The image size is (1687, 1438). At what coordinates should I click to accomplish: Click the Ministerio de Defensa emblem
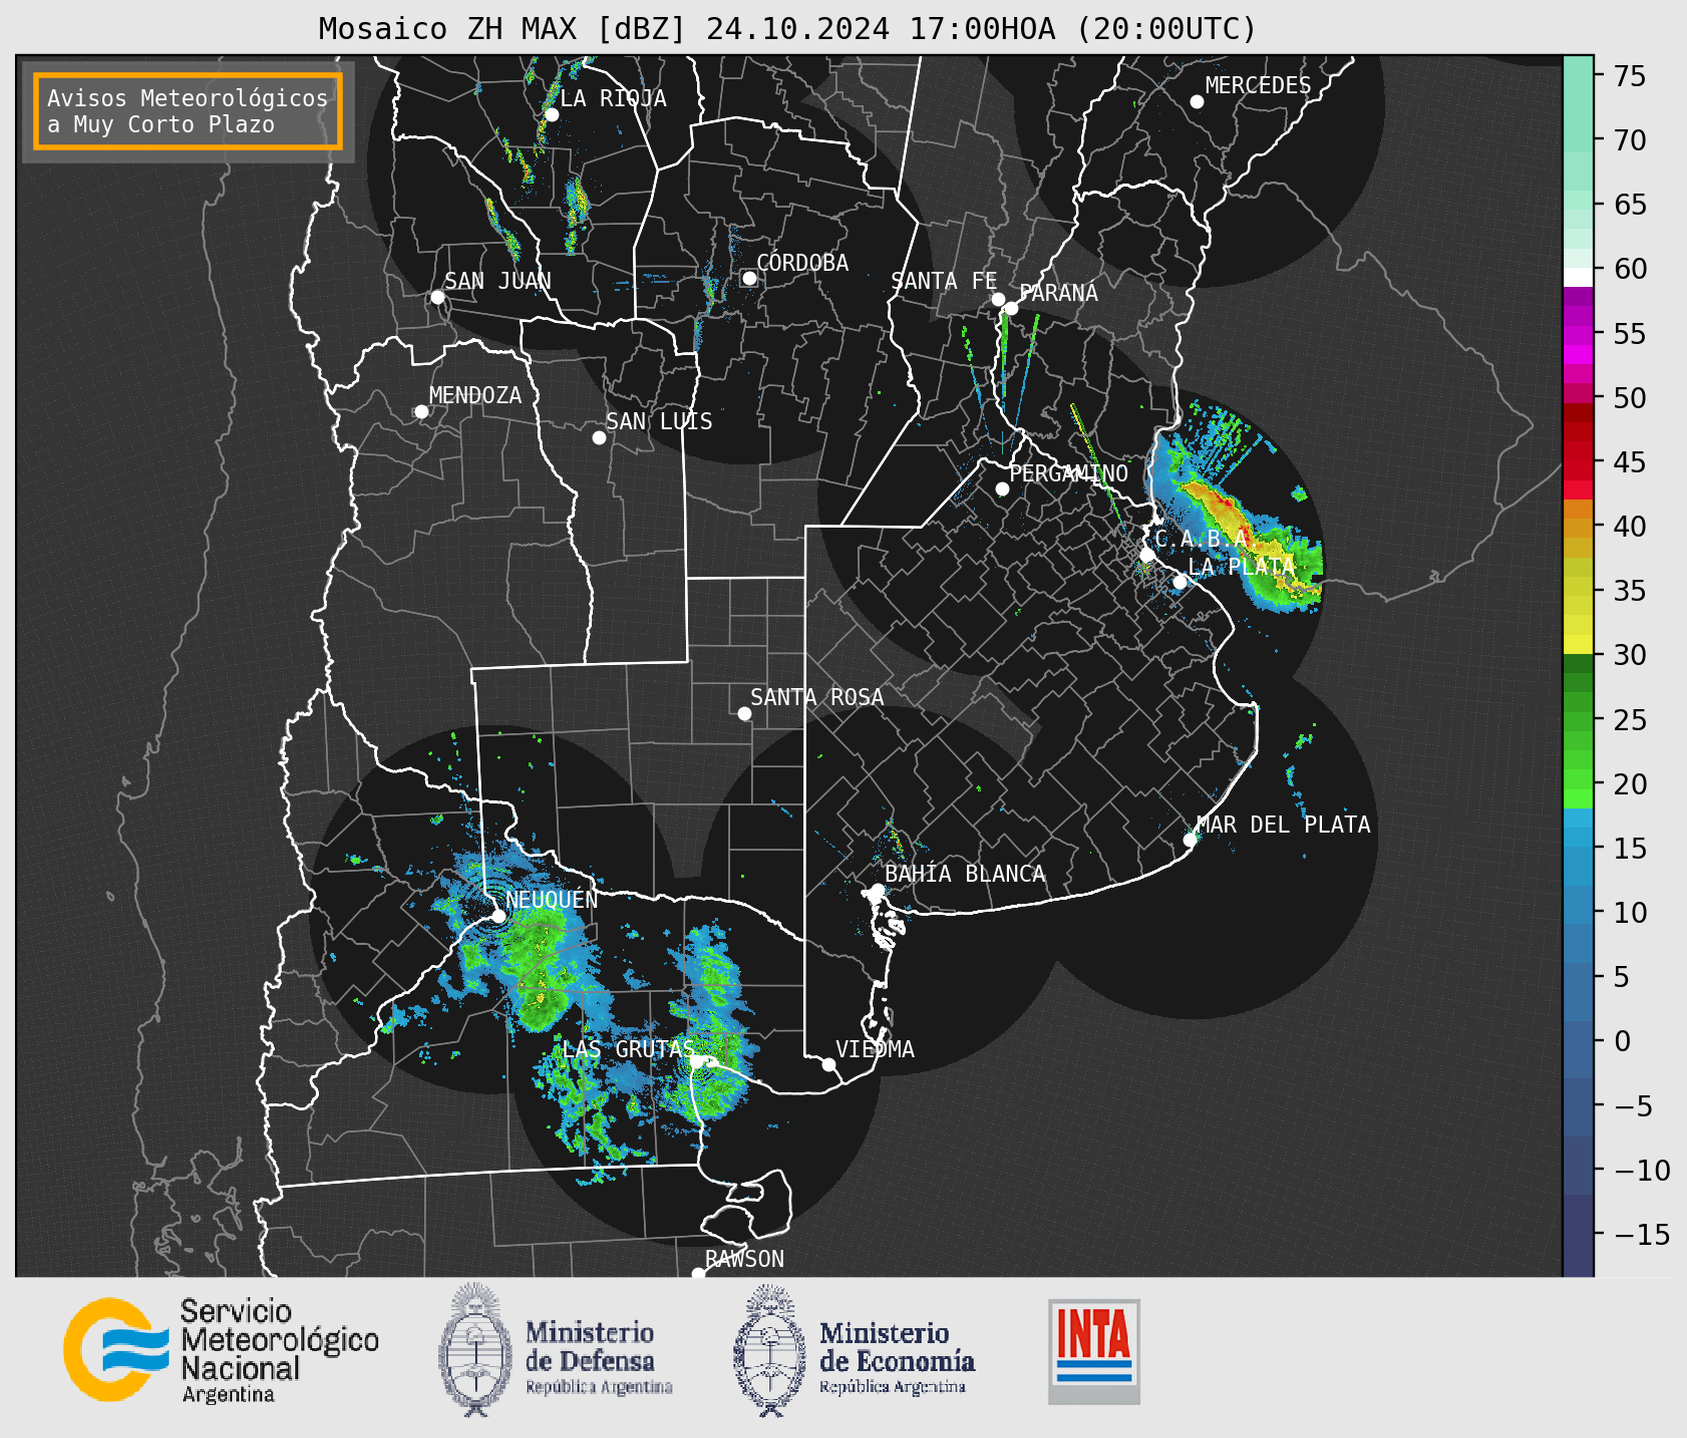click(x=476, y=1350)
